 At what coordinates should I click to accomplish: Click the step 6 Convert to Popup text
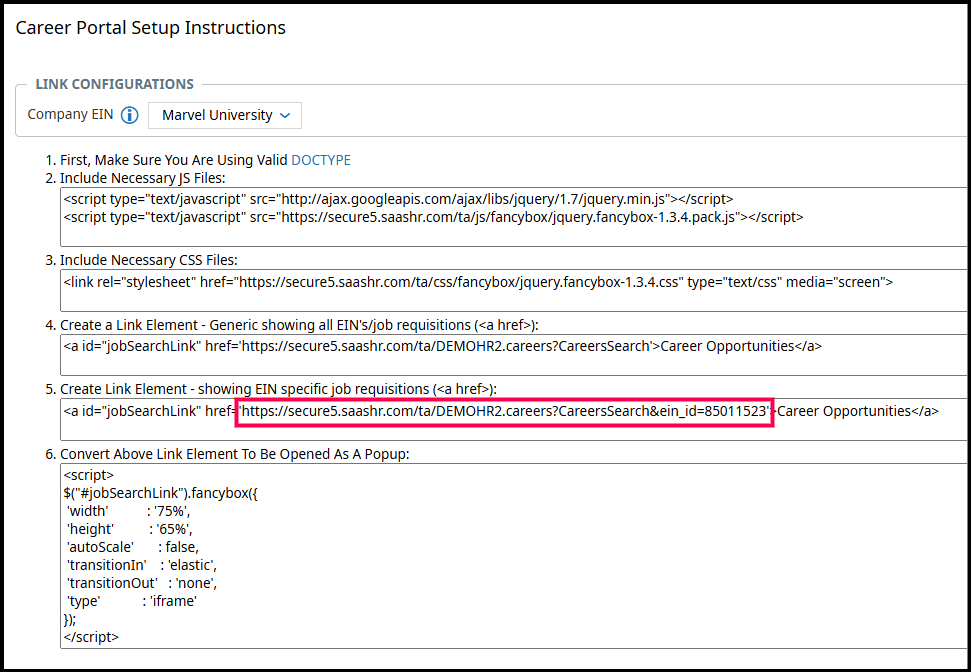pos(235,454)
